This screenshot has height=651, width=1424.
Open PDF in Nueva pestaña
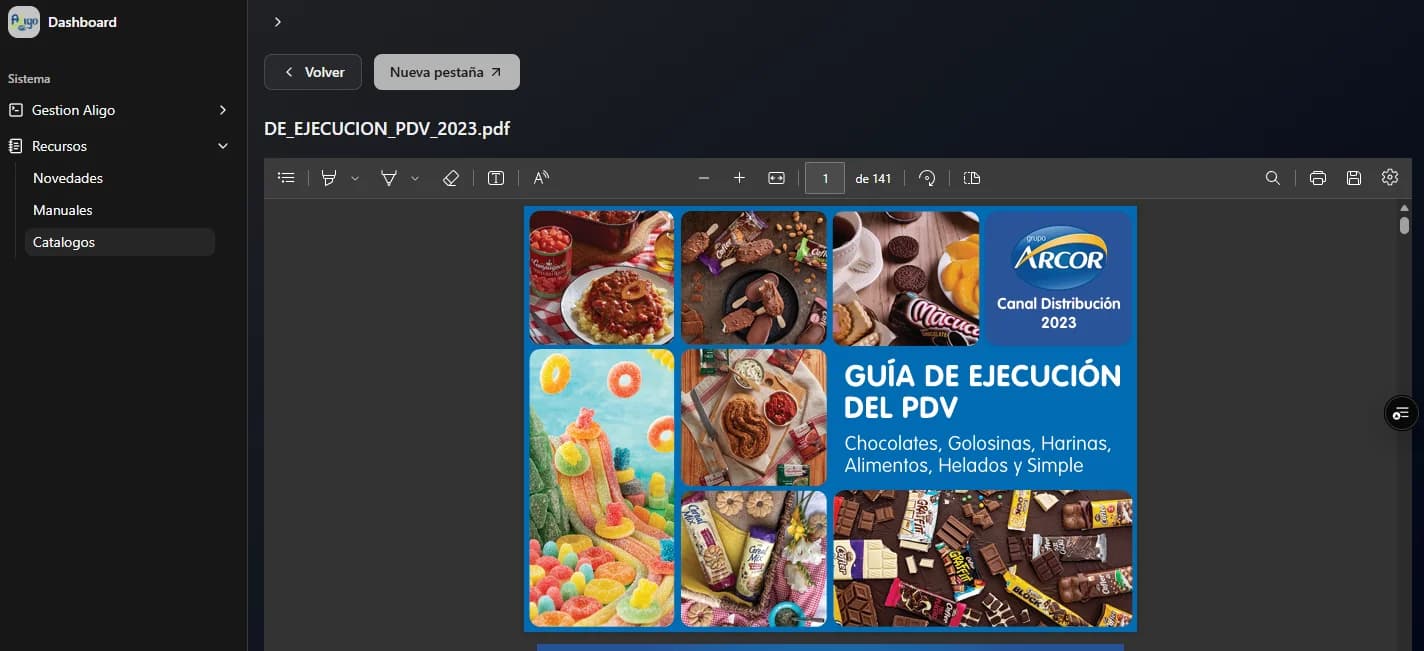click(x=447, y=72)
